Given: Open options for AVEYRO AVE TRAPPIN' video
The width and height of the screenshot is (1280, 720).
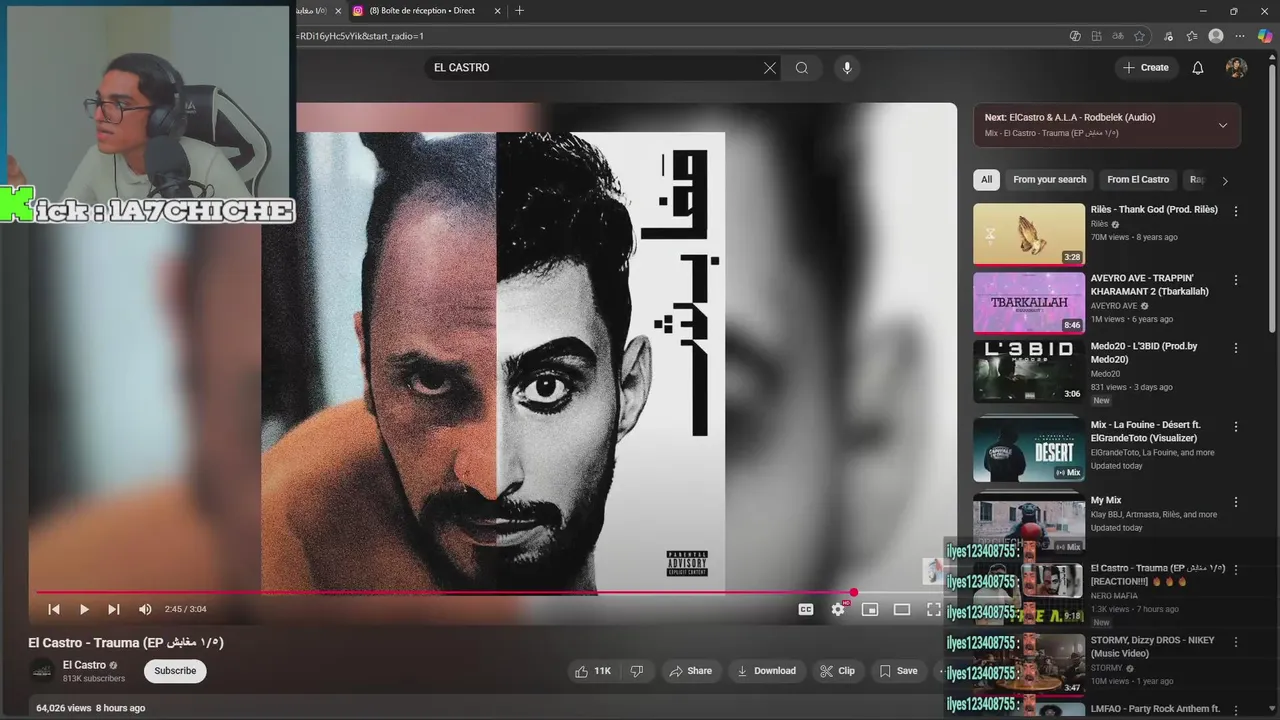Looking at the screenshot, I should pyautogui.click(x=1236, y=280).
